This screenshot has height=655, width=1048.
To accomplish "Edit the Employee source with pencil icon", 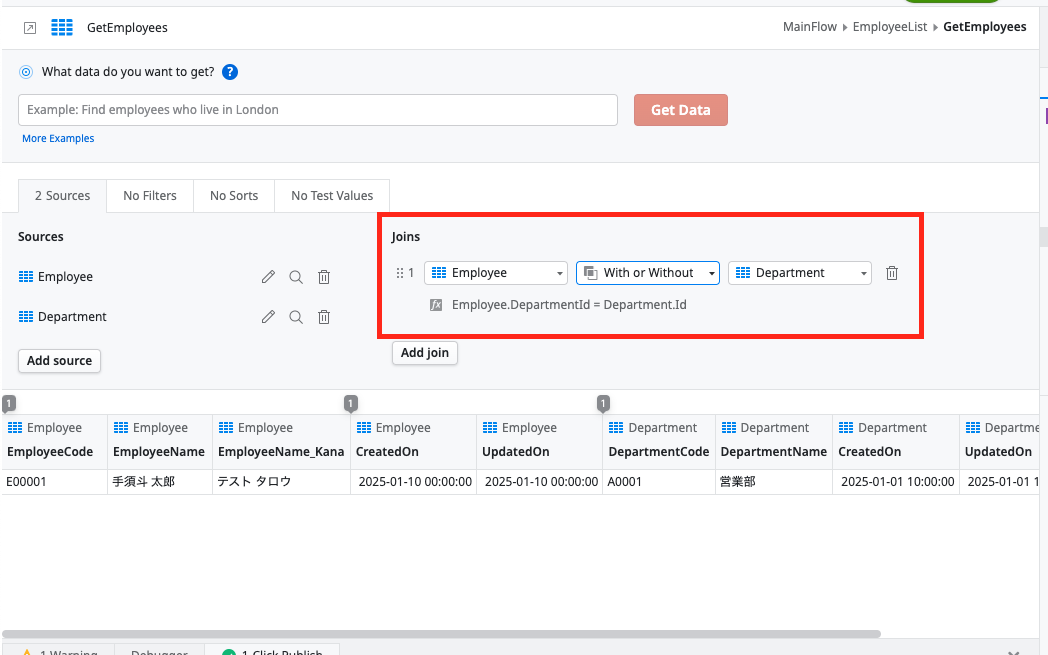I will (268, 277).
